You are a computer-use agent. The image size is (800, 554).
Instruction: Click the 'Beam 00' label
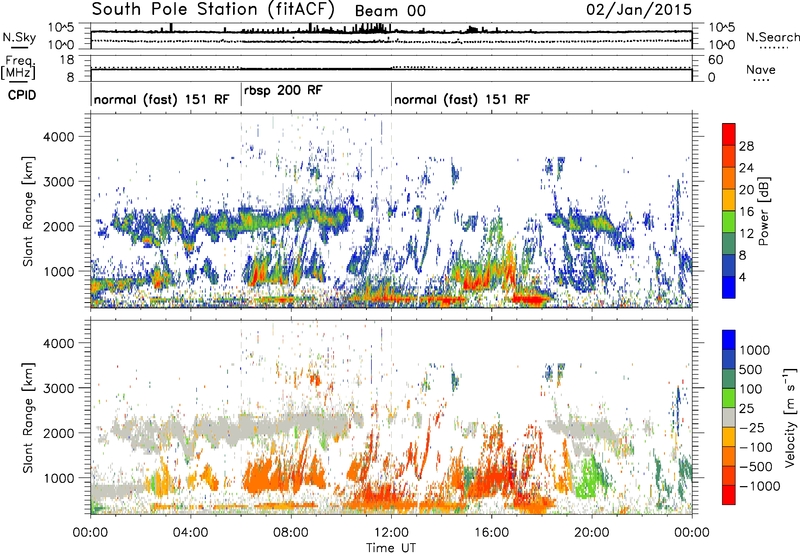[390, 11]
